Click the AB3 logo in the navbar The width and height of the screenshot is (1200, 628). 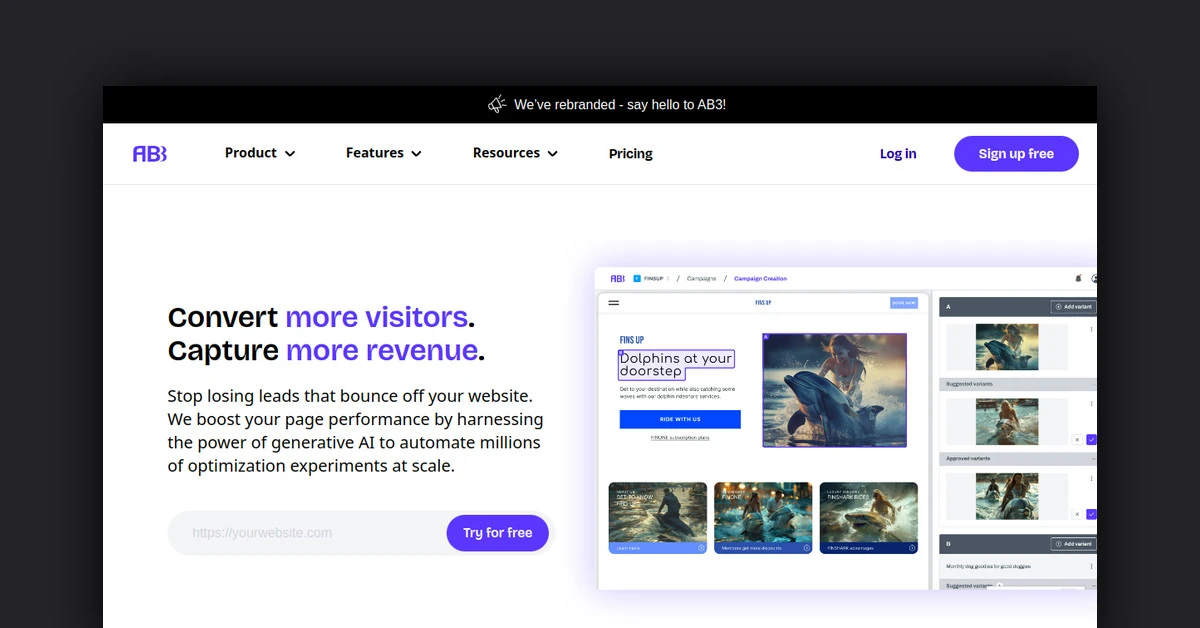(x=150, y=154)
